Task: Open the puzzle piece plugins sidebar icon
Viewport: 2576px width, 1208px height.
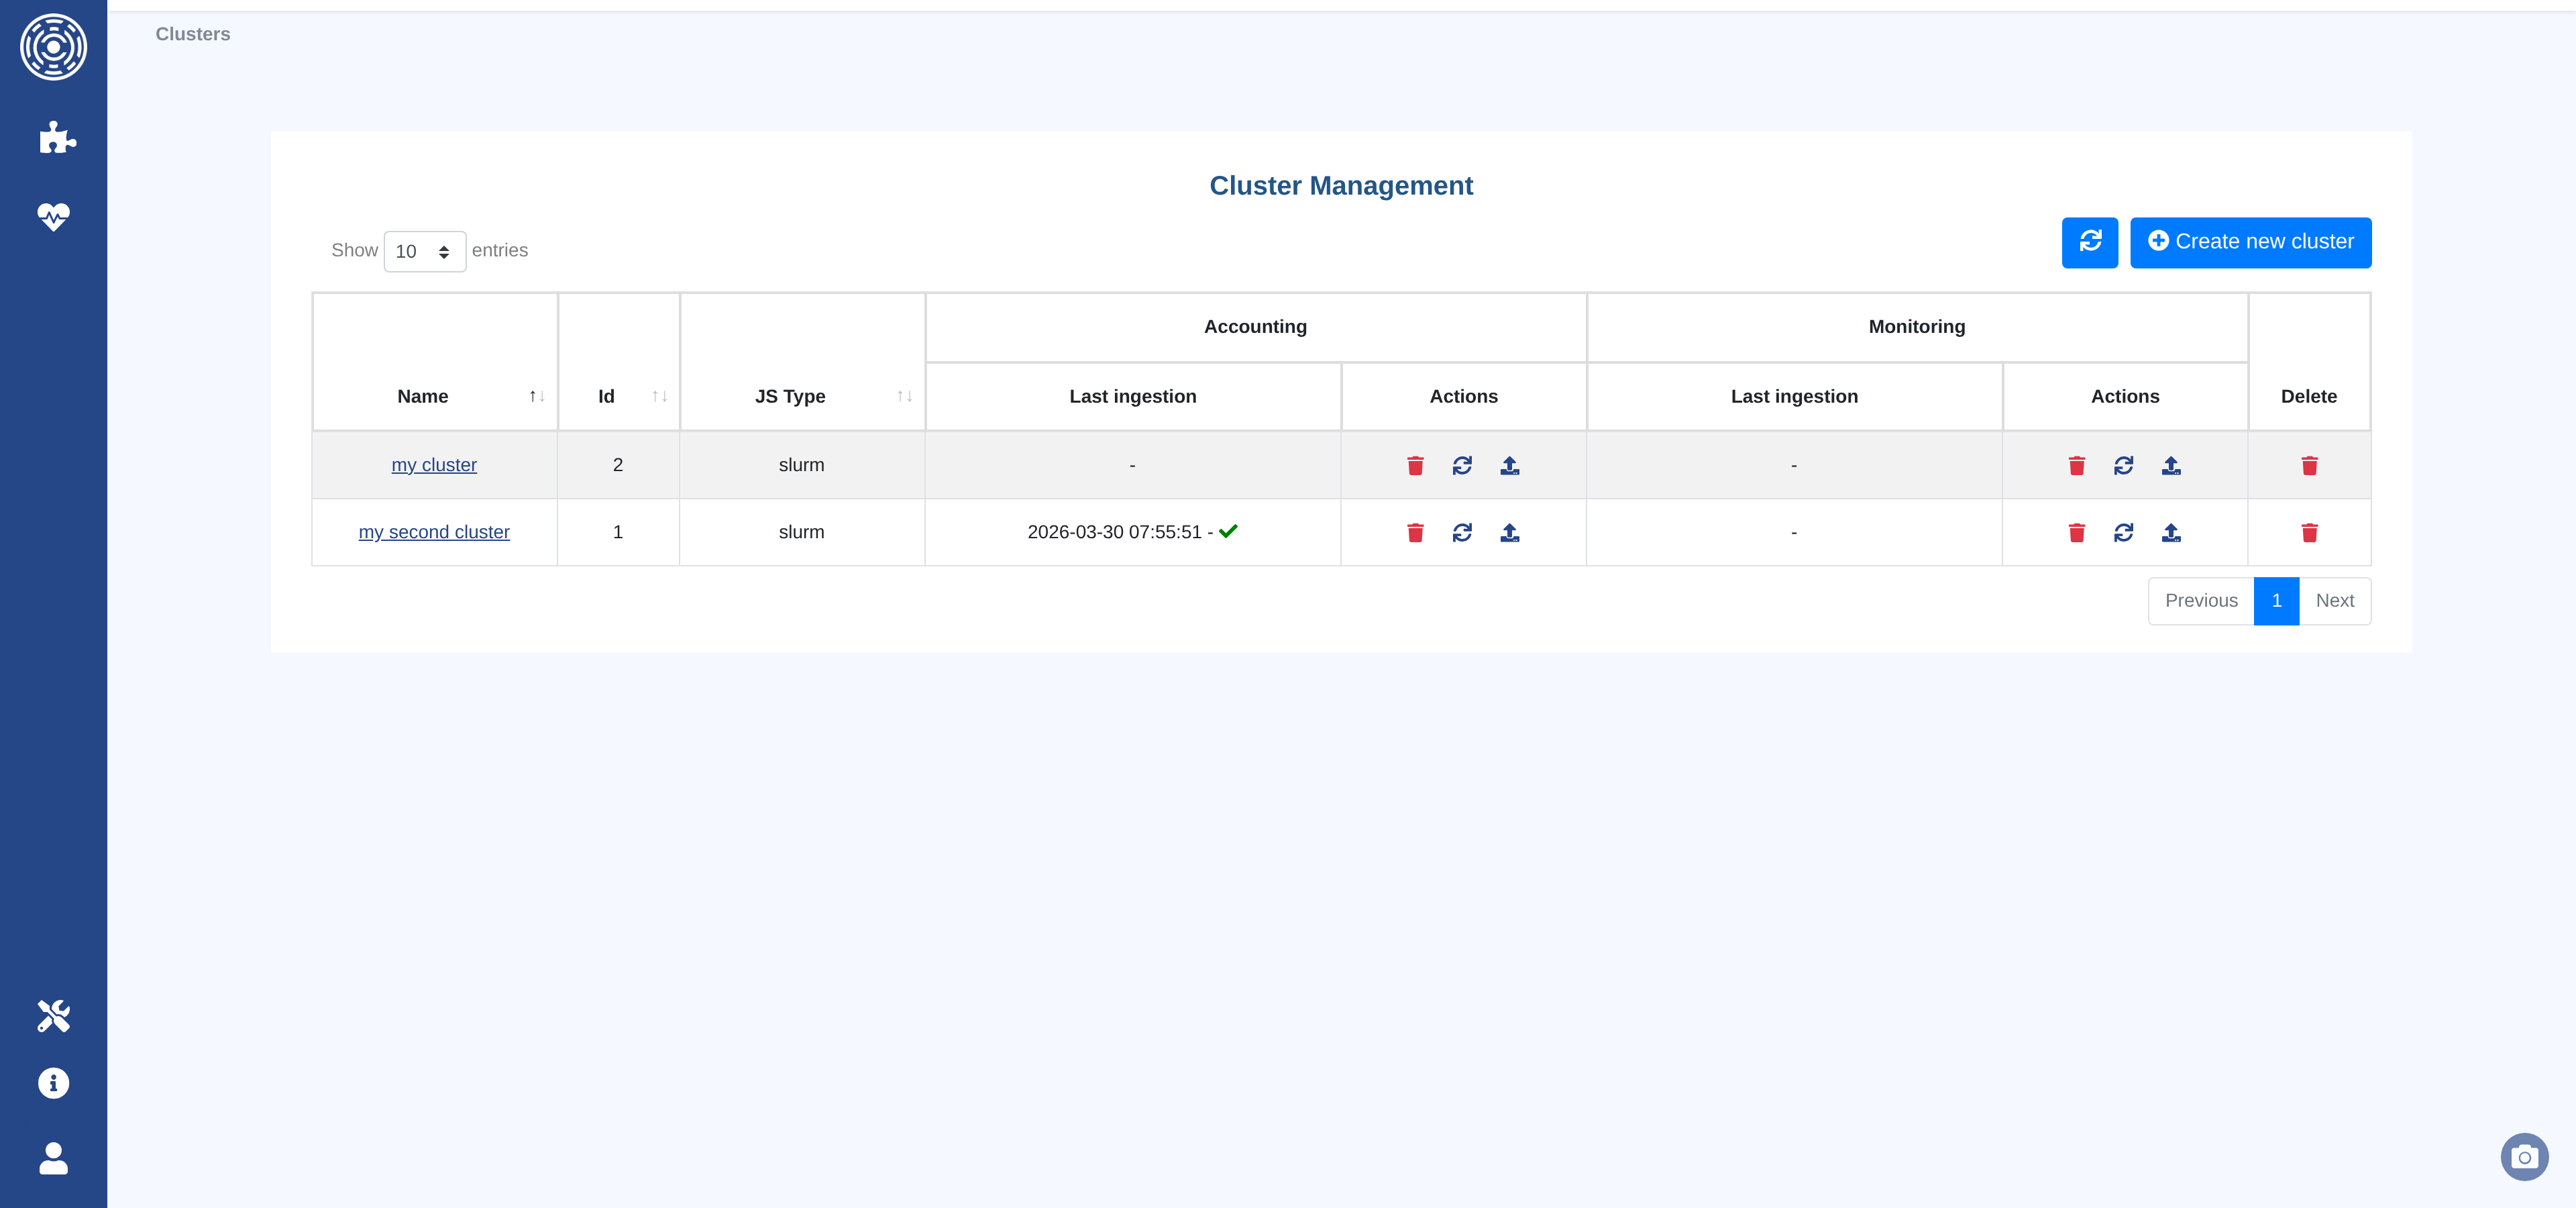Action: [56, 138]
